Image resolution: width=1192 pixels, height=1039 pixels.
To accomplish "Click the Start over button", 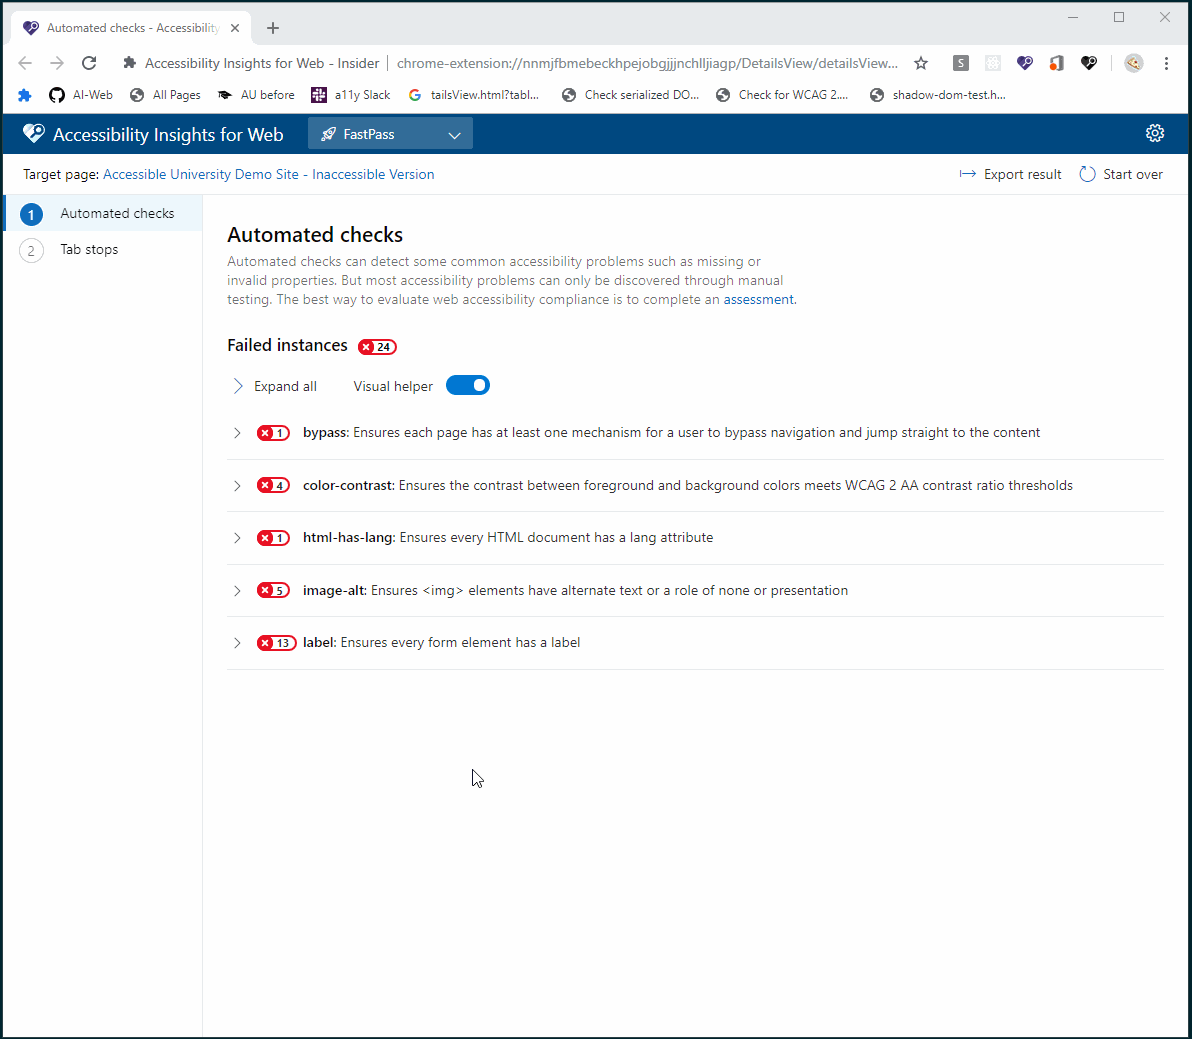I will [x=1121, y=174].
